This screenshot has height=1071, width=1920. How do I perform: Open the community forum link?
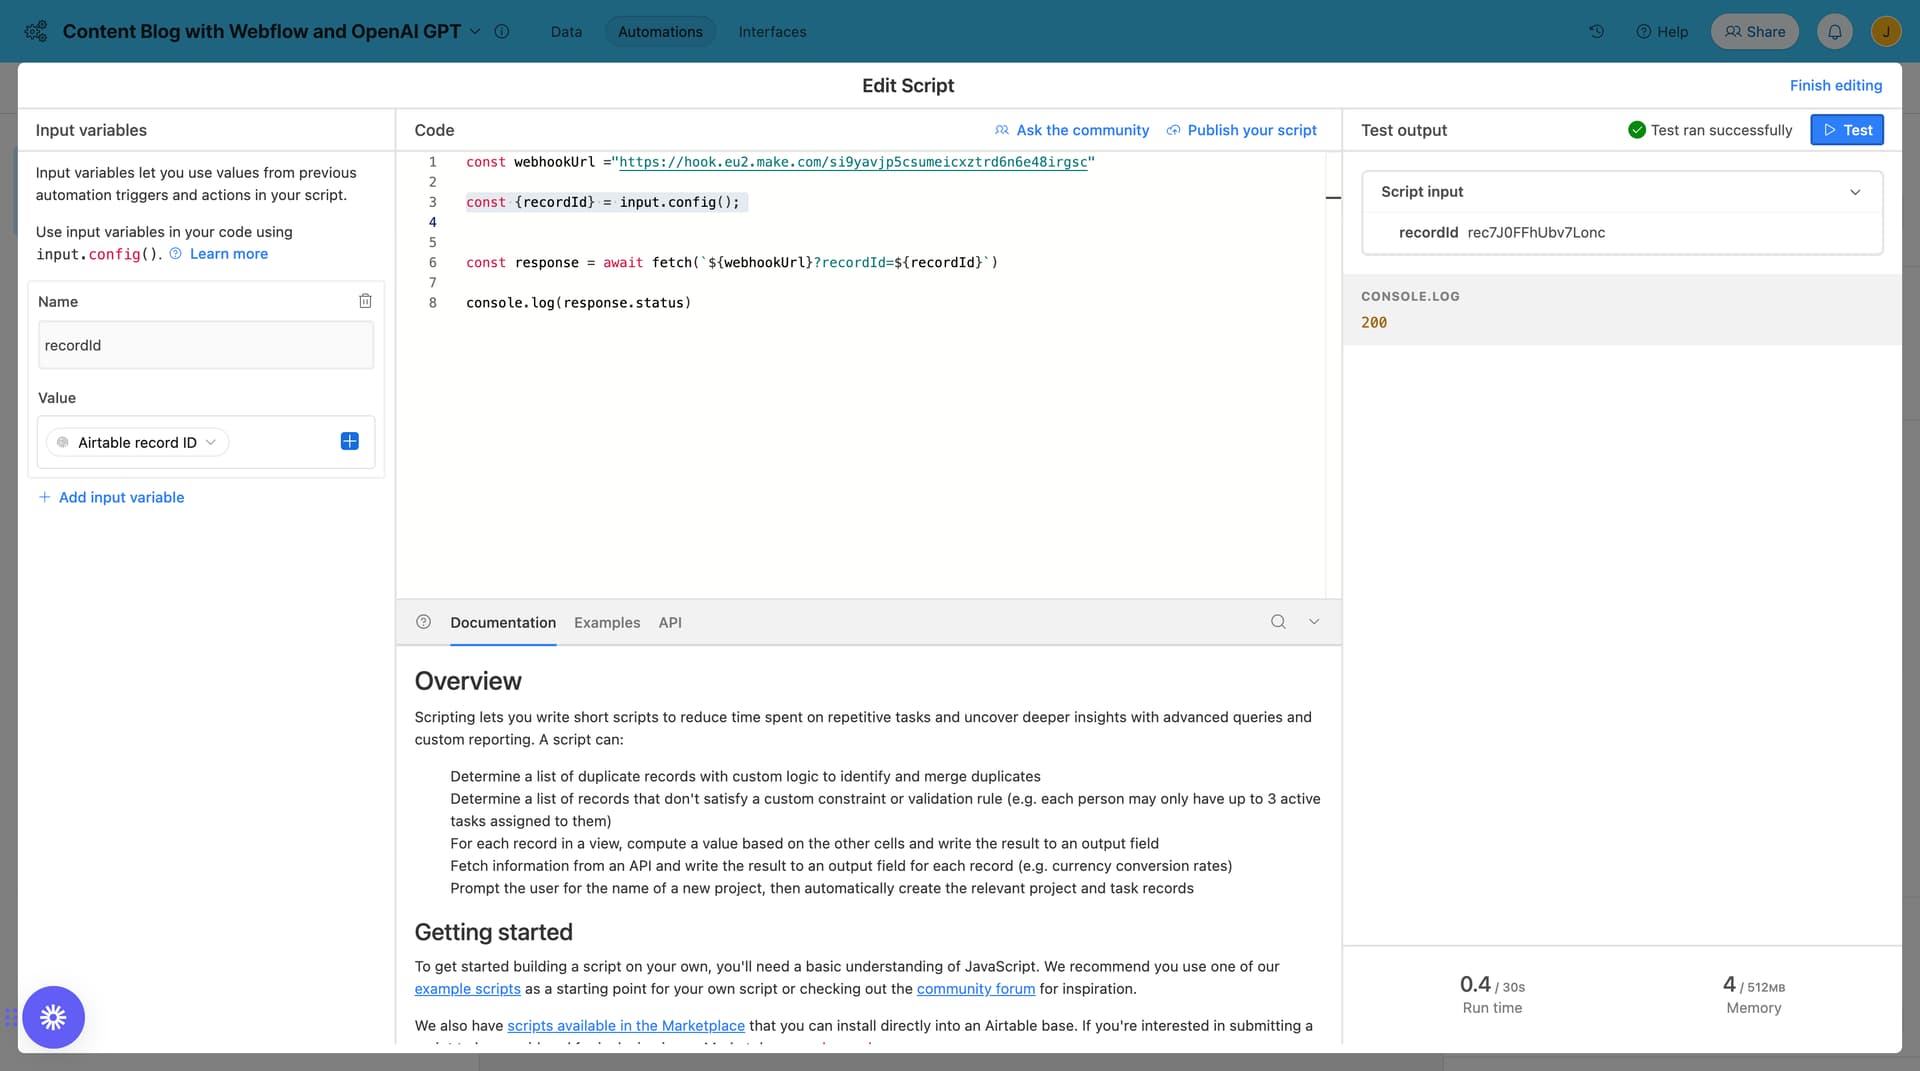point(976,989)
